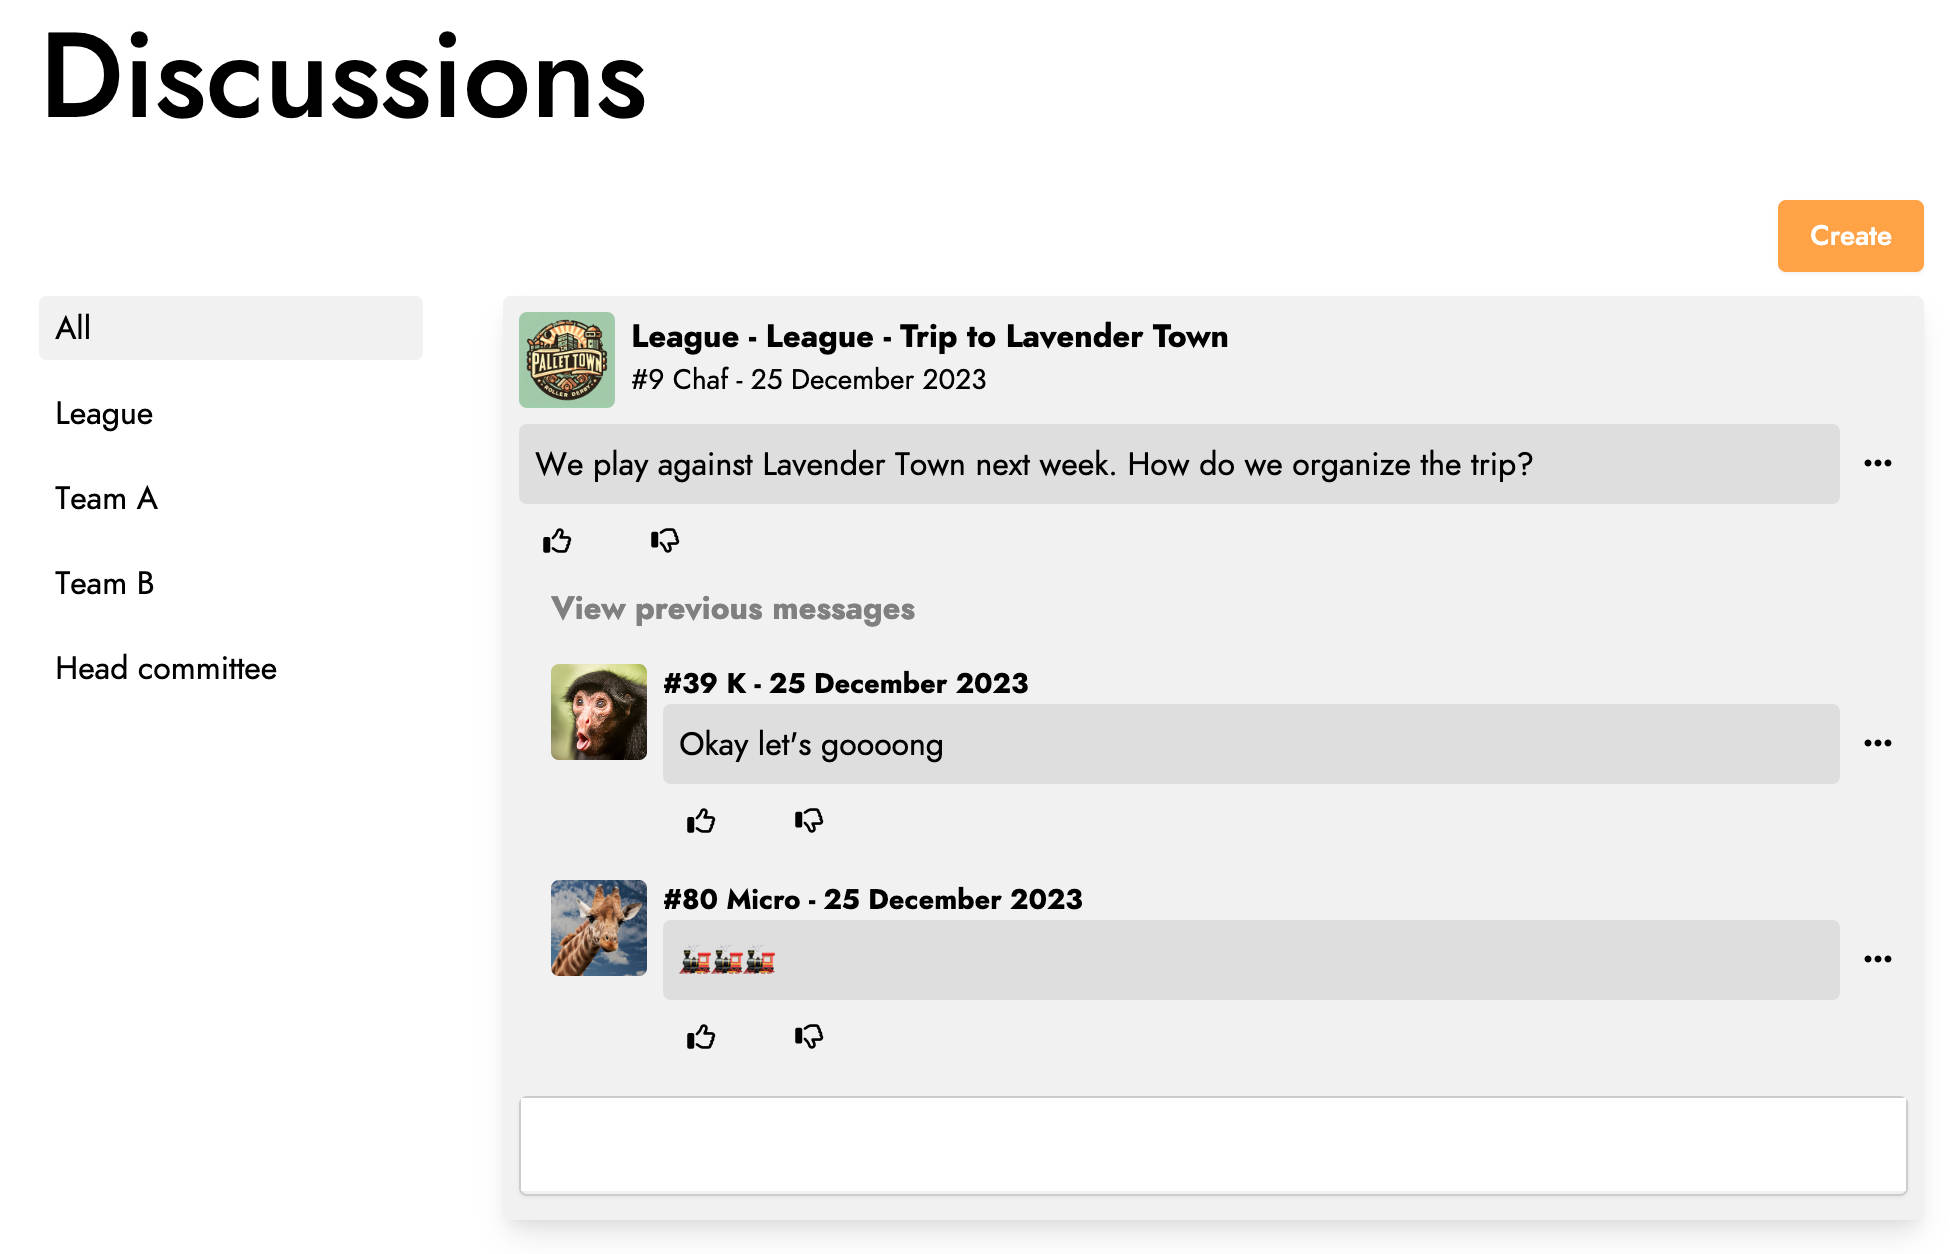
Task: Open the Pallet Town league logo
Action: (567, 360)
